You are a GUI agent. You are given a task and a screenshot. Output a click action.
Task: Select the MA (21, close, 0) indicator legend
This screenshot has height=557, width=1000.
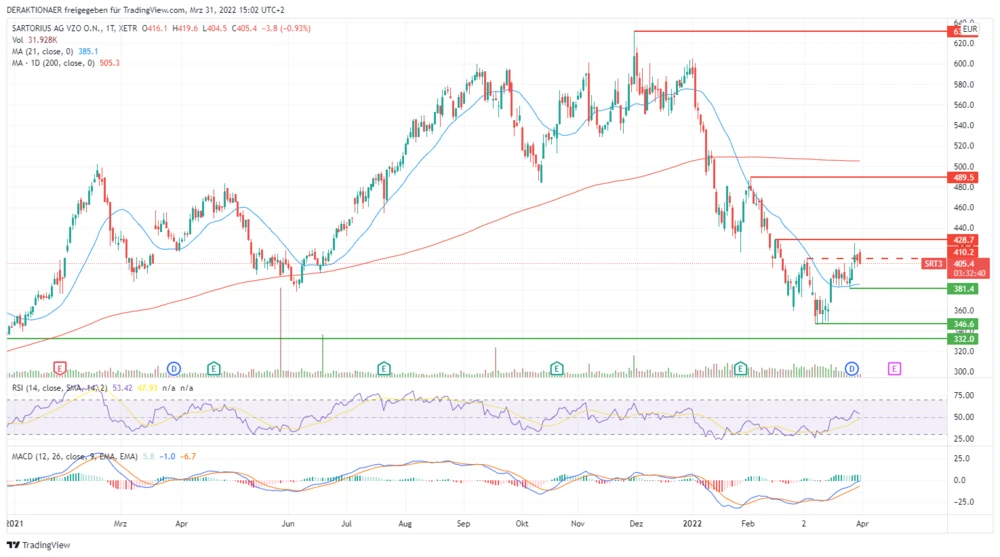pyautogui.click(x=47, y=52)
